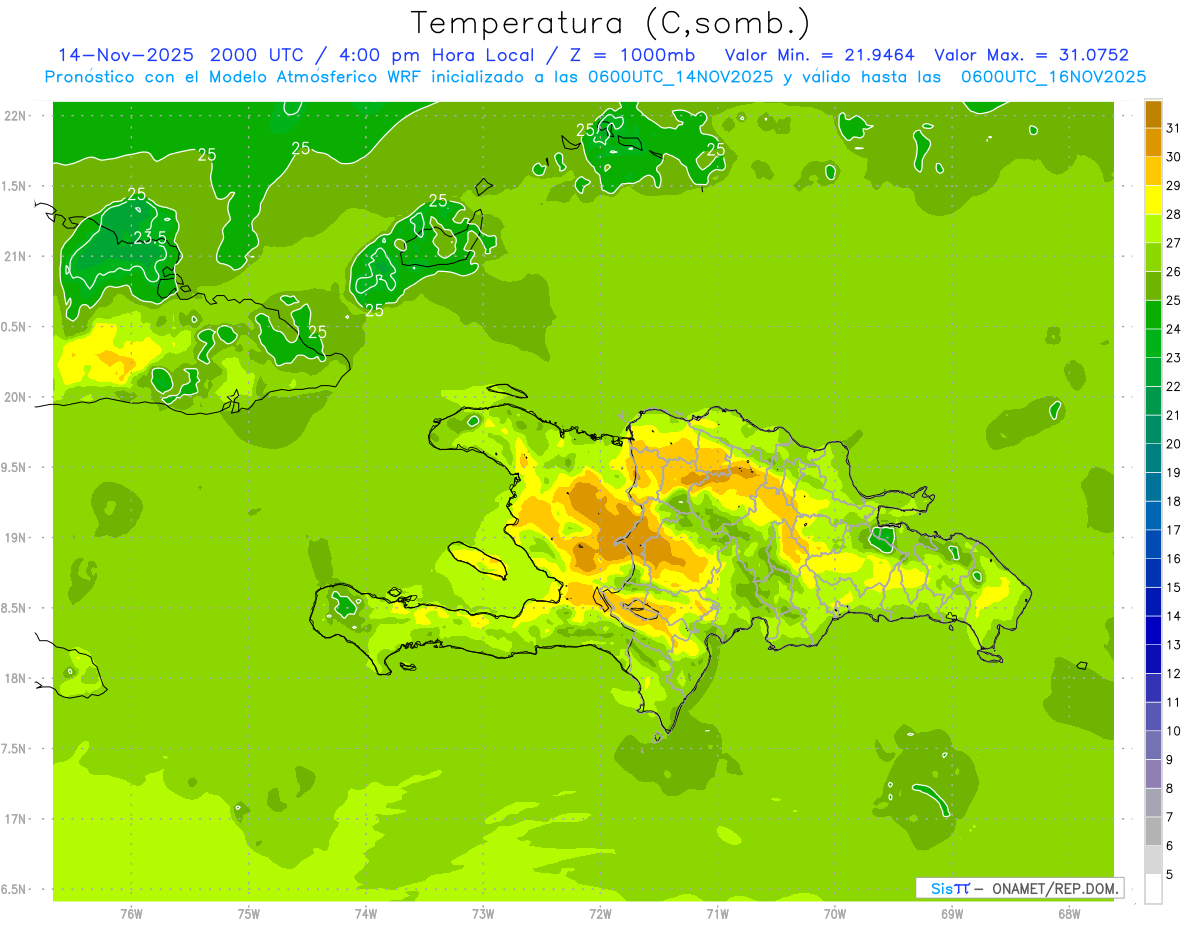Click the color scale number 20
The image size is (1200, 927).
pos(1173,444)
